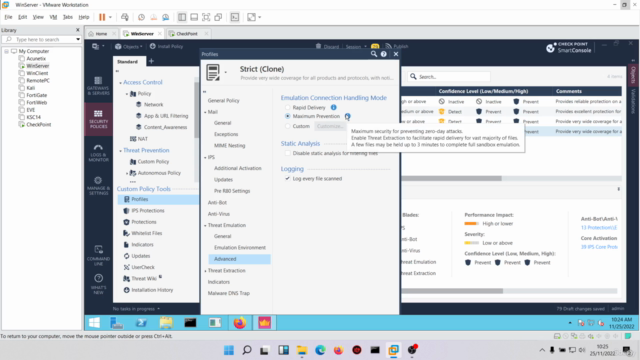640x360 pixels.
Task: Select Standard policy tab
Action: click(127, 62)
